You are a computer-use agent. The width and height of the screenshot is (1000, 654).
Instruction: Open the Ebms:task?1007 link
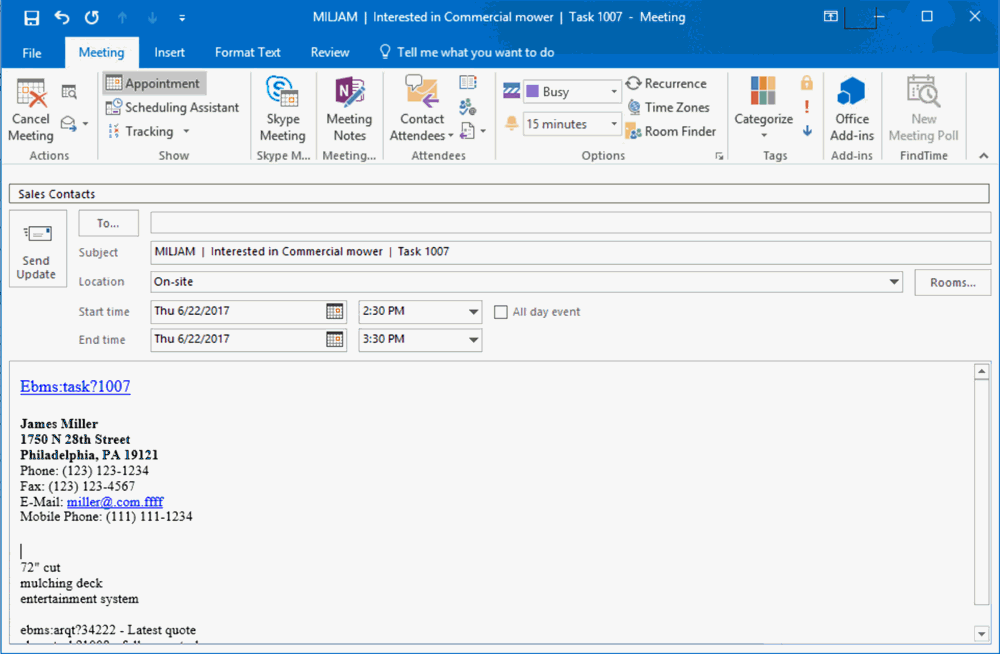click(75, 386)
